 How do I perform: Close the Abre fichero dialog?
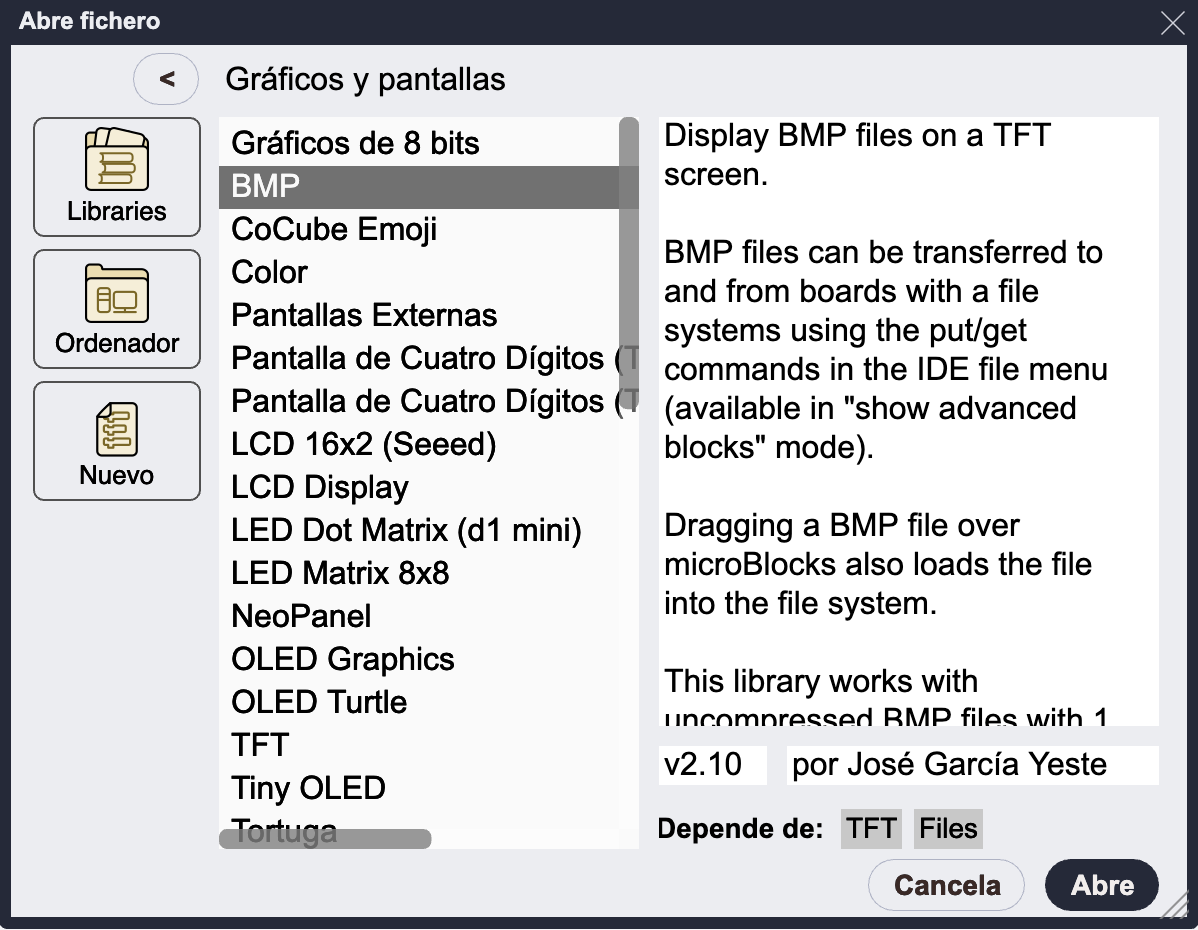pyautogui.click(x=1172, y=22)
